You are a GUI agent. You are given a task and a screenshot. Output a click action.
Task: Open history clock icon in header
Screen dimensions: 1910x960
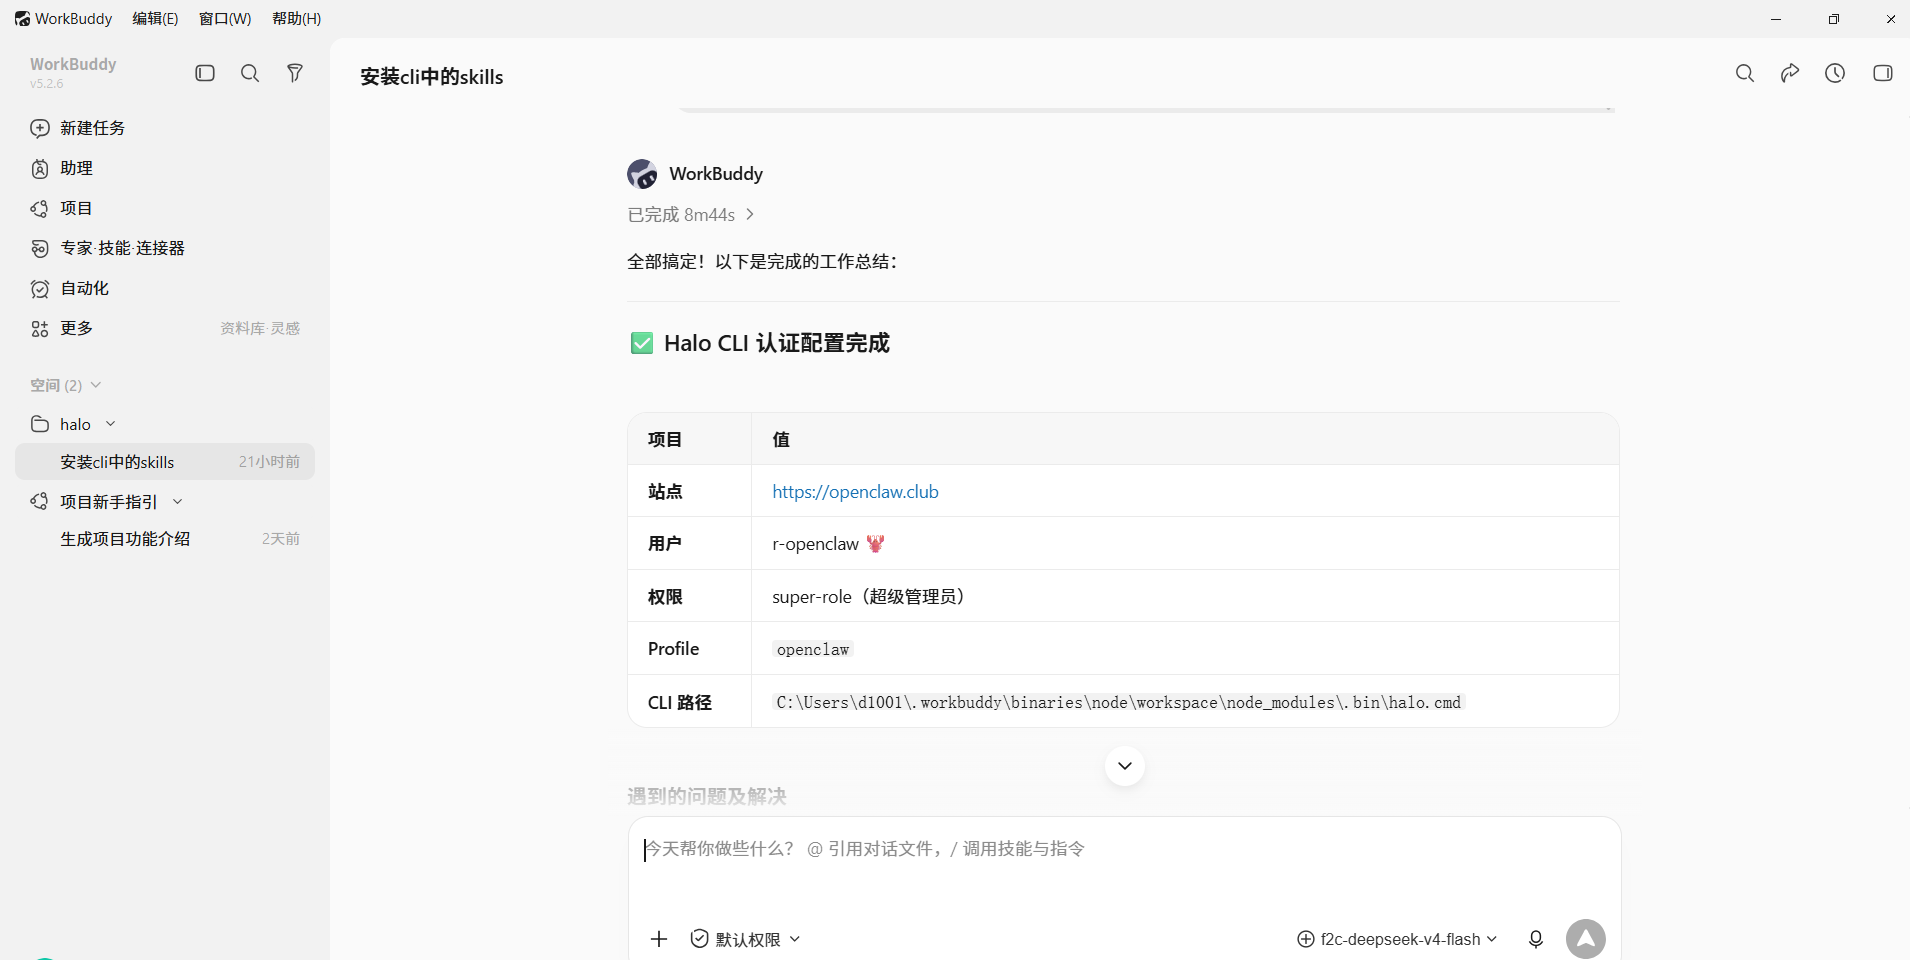pyautogui.click(x=1835, y=73)
